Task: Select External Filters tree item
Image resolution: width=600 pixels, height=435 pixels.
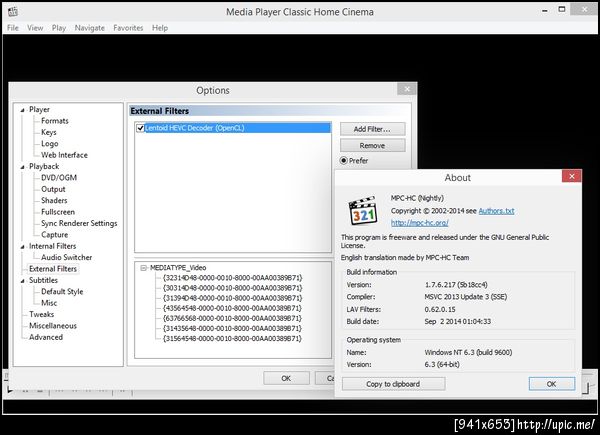Action: (x=53, y=269)
